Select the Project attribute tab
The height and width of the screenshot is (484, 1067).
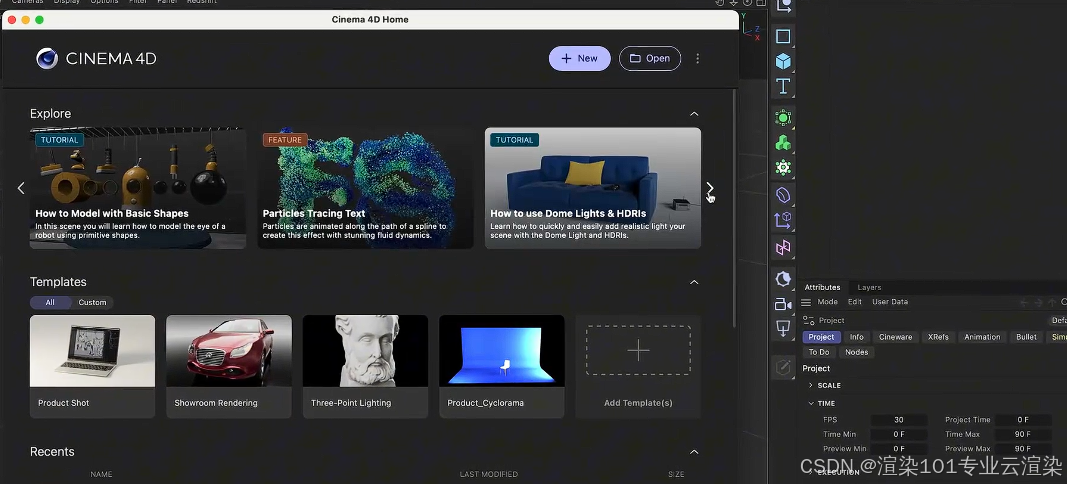tap(821, 337)
